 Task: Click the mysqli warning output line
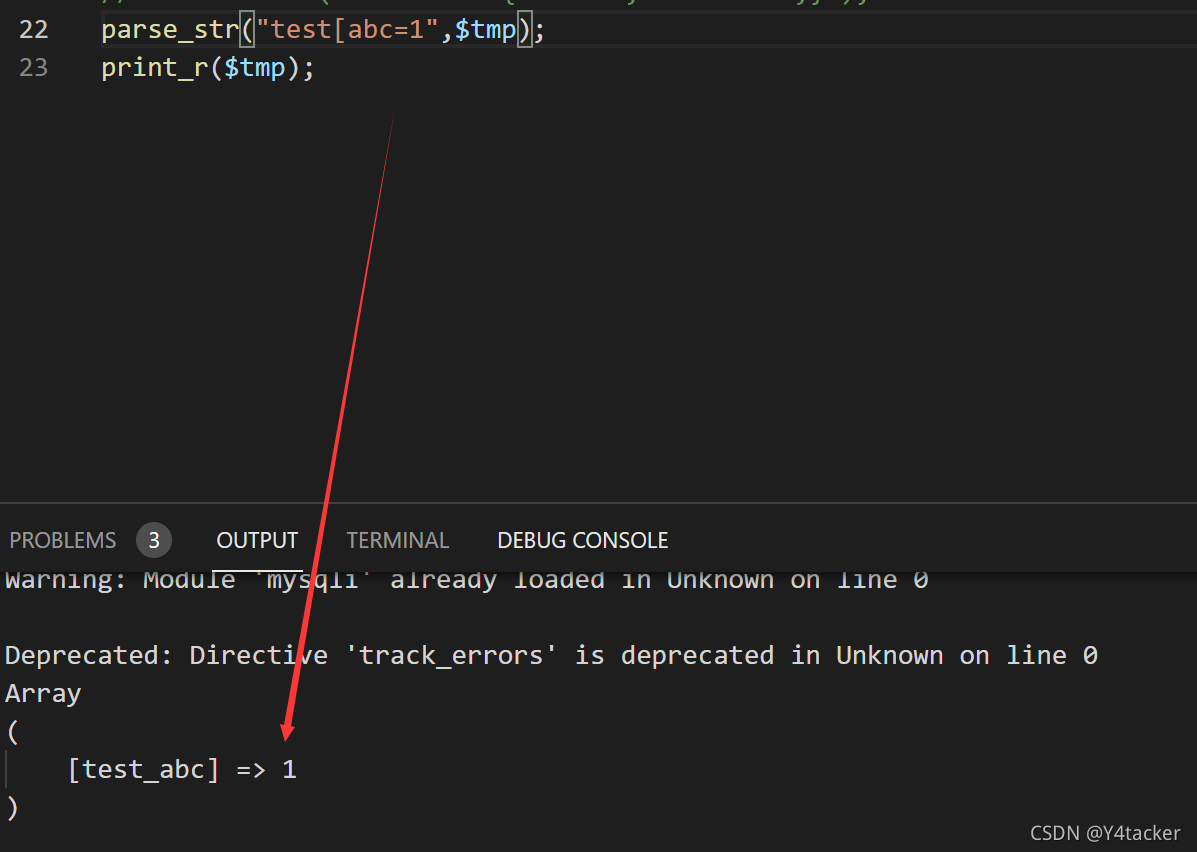pyautogui.click(x=466, y=580)
